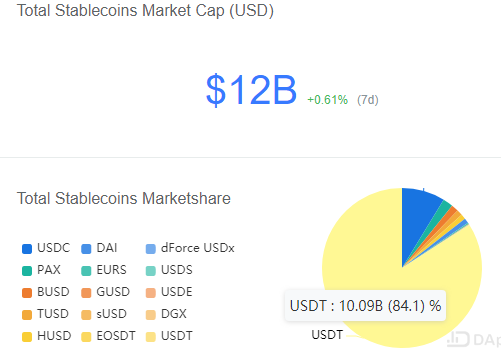
Task: Select the USDE legend item
Action: [169, 292]
